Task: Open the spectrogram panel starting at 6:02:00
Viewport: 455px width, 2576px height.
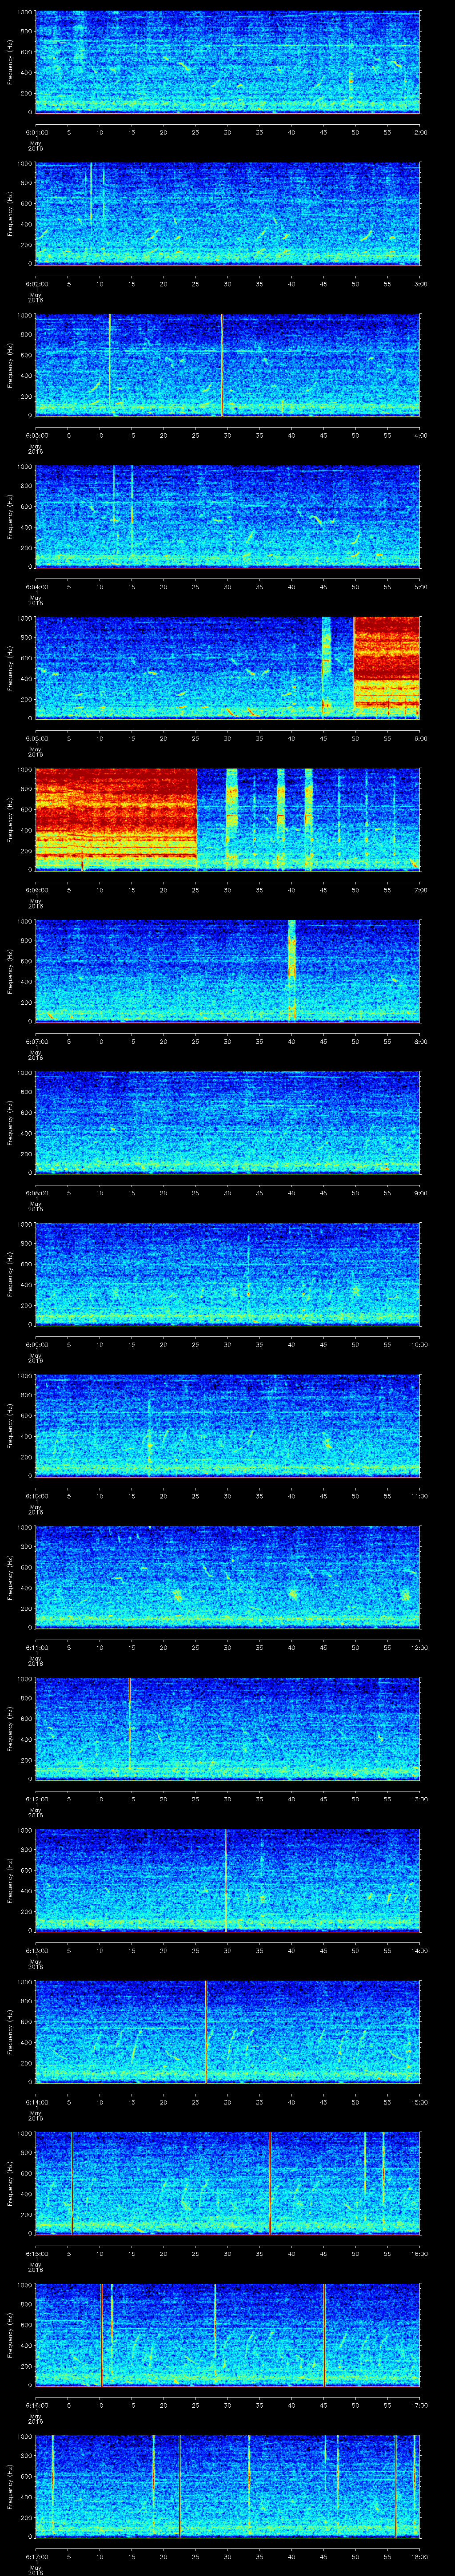Action: (227, 213)
